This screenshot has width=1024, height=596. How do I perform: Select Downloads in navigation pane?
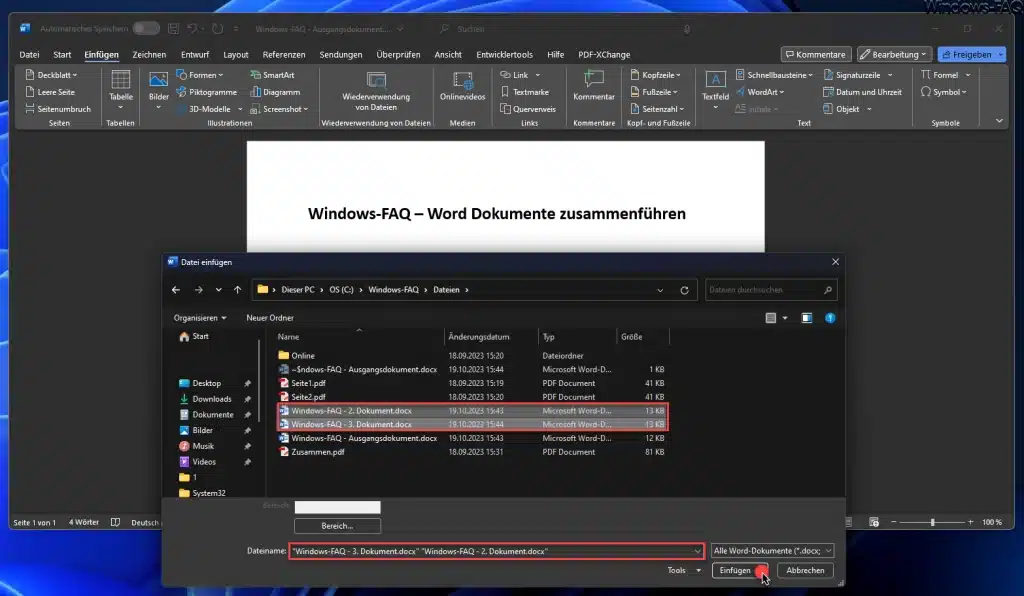click(x=212, y=399)
